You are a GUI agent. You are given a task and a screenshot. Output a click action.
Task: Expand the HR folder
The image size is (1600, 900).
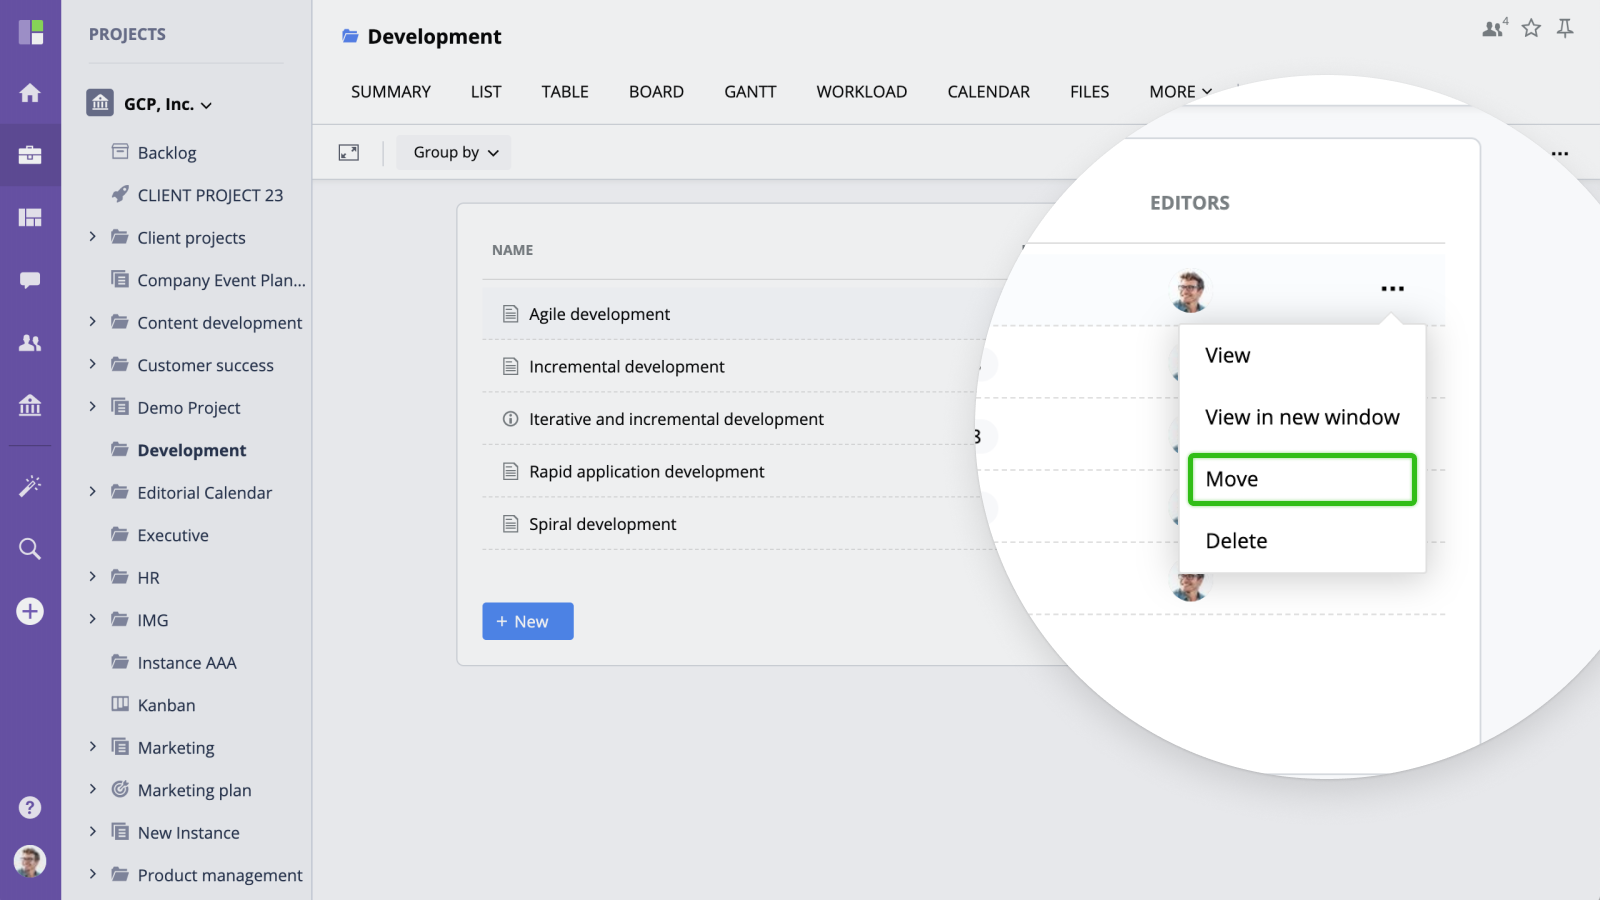pos(92,577)
